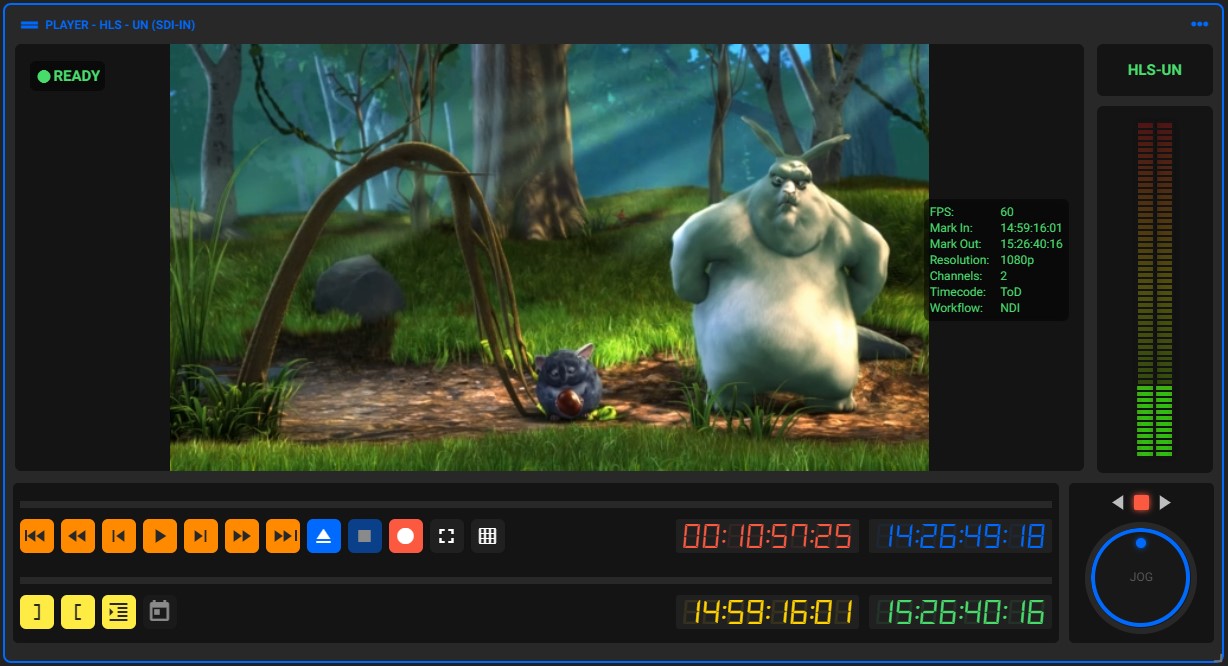Click the green 15:26:40:16 mark-out timecode

[x=960, y=612]
